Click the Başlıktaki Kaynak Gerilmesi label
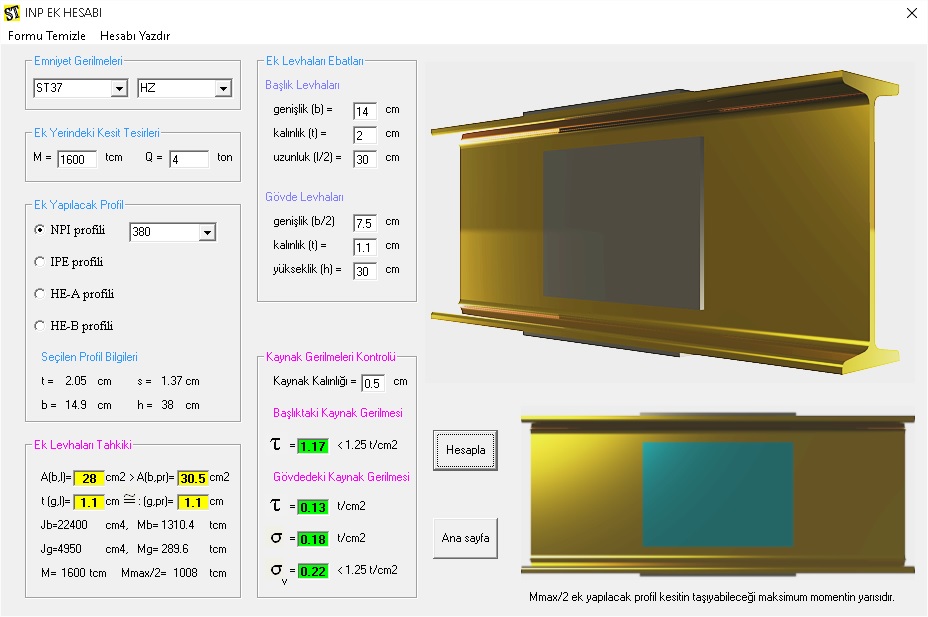Image resolution: width=928 pixels, height=617 pixels. point(338,413)
